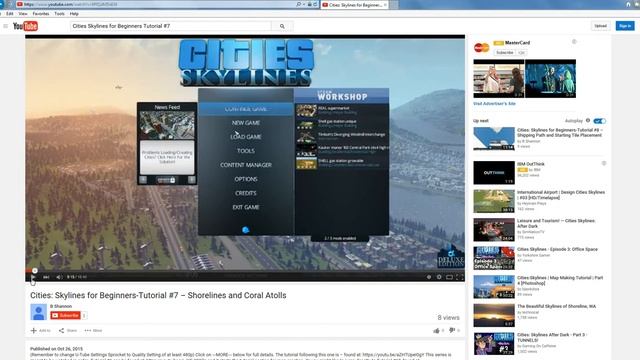The height and width of the screenshot is (360, 640).
Task: Click the ad info icon beside MasterCard
Action: point(574,42)
